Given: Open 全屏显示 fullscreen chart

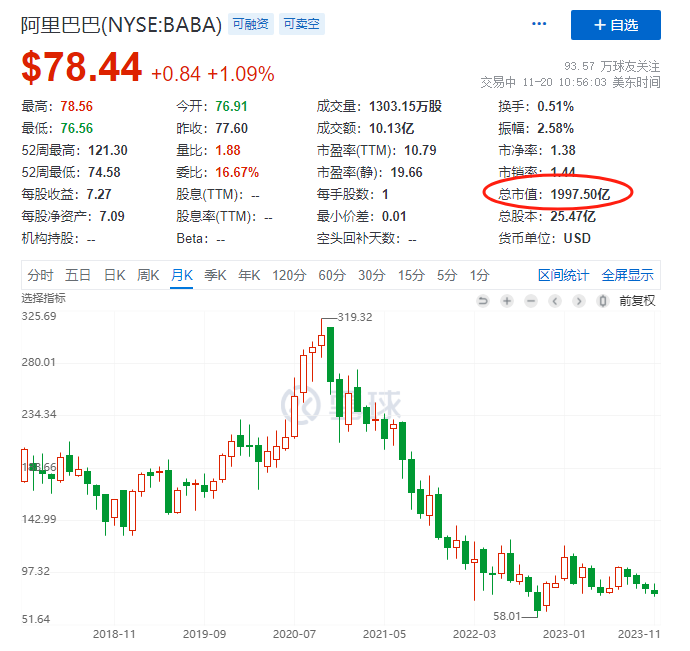Looking at the screenshot, I should (x=628, y=276).
